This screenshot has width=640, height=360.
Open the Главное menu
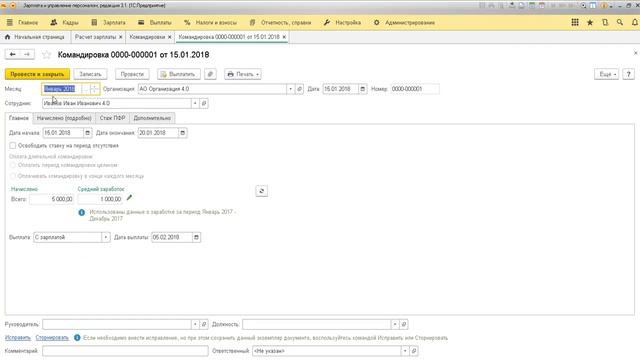click(x=23, y=22)
